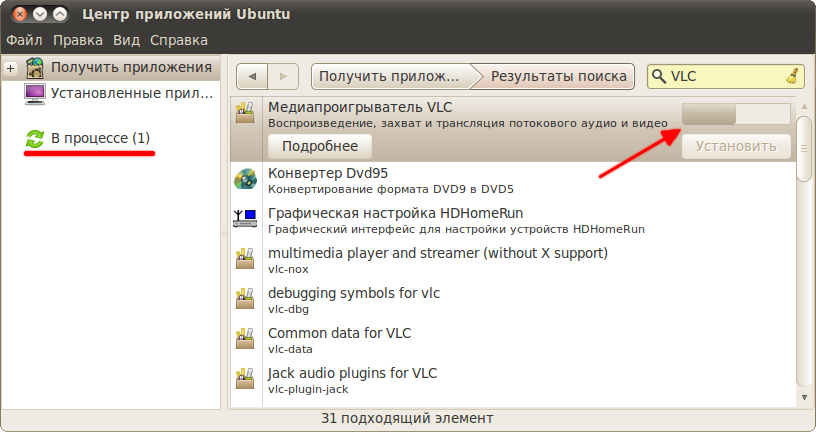Click the Получить прилож... breadcrumb

coord(390,77)
